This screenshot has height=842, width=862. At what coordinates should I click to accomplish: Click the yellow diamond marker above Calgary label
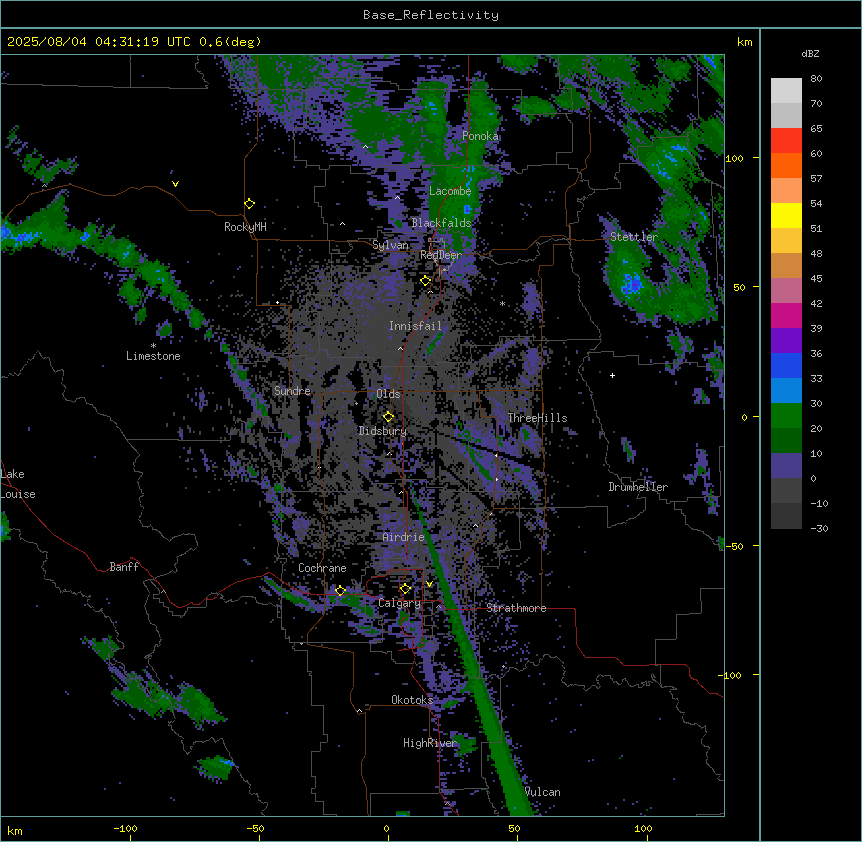[x=405, y=589]
